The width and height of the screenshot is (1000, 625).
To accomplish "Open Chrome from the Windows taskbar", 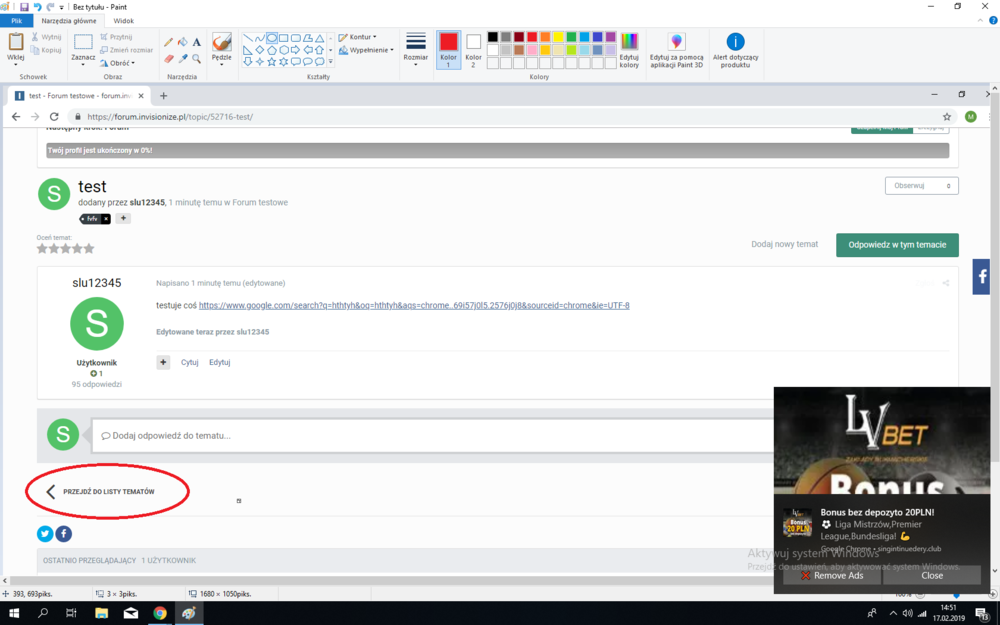I will (x=160, y=613).
